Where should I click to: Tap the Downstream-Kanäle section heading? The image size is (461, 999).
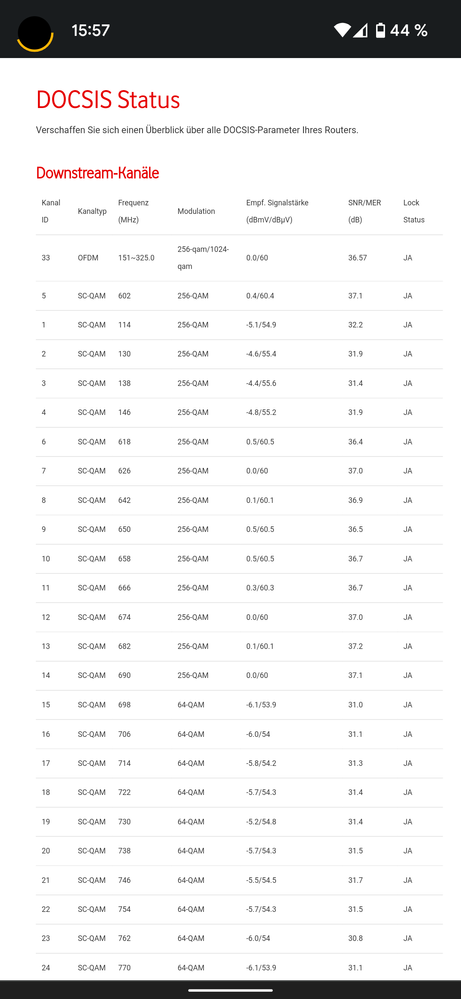pos(97,173)
